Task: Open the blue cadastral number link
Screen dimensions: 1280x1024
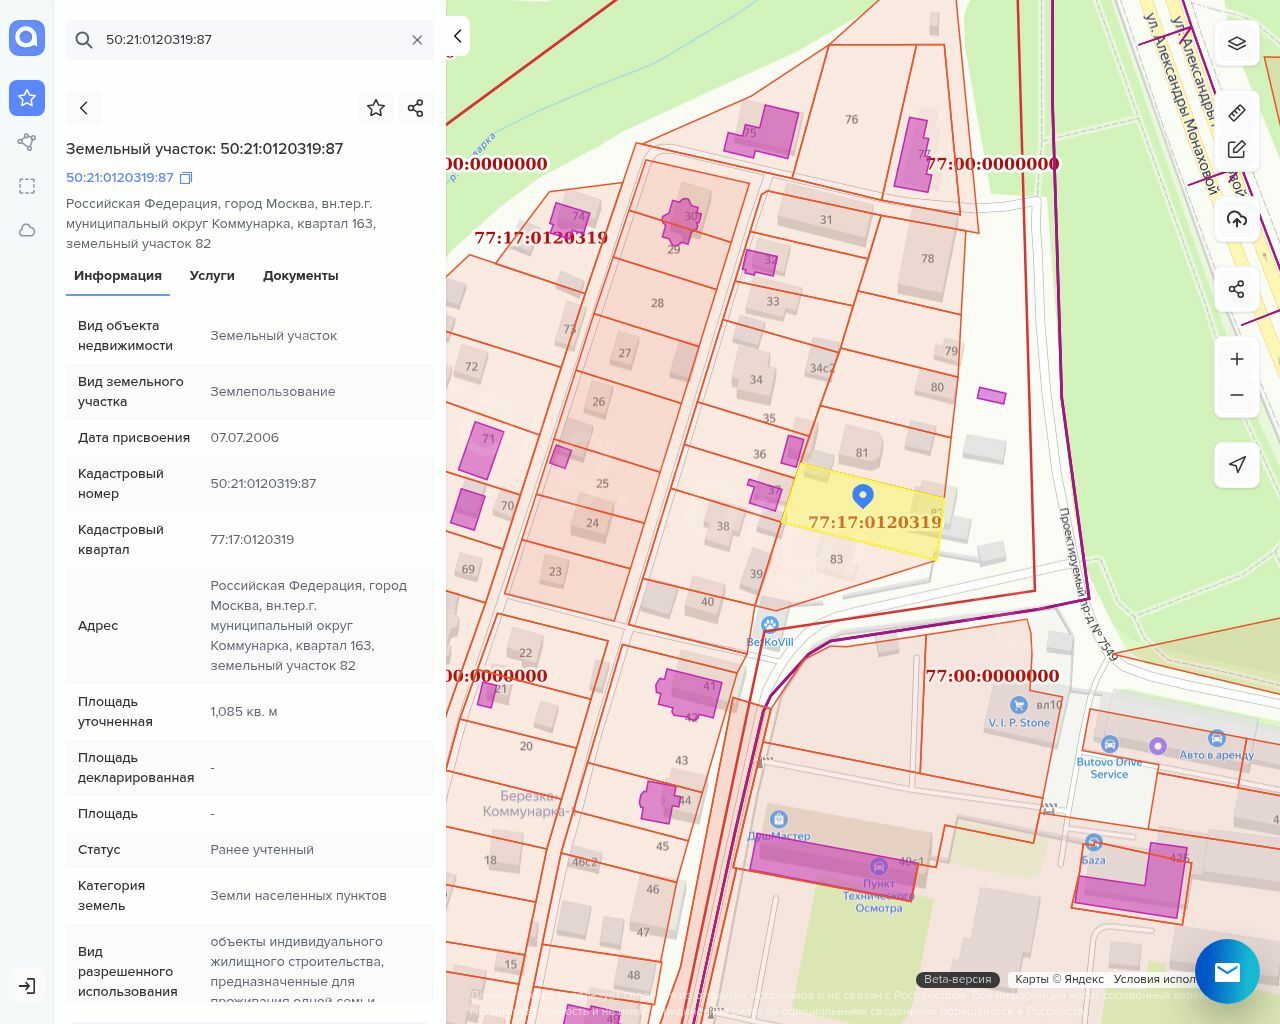Action: coord(120,178)
